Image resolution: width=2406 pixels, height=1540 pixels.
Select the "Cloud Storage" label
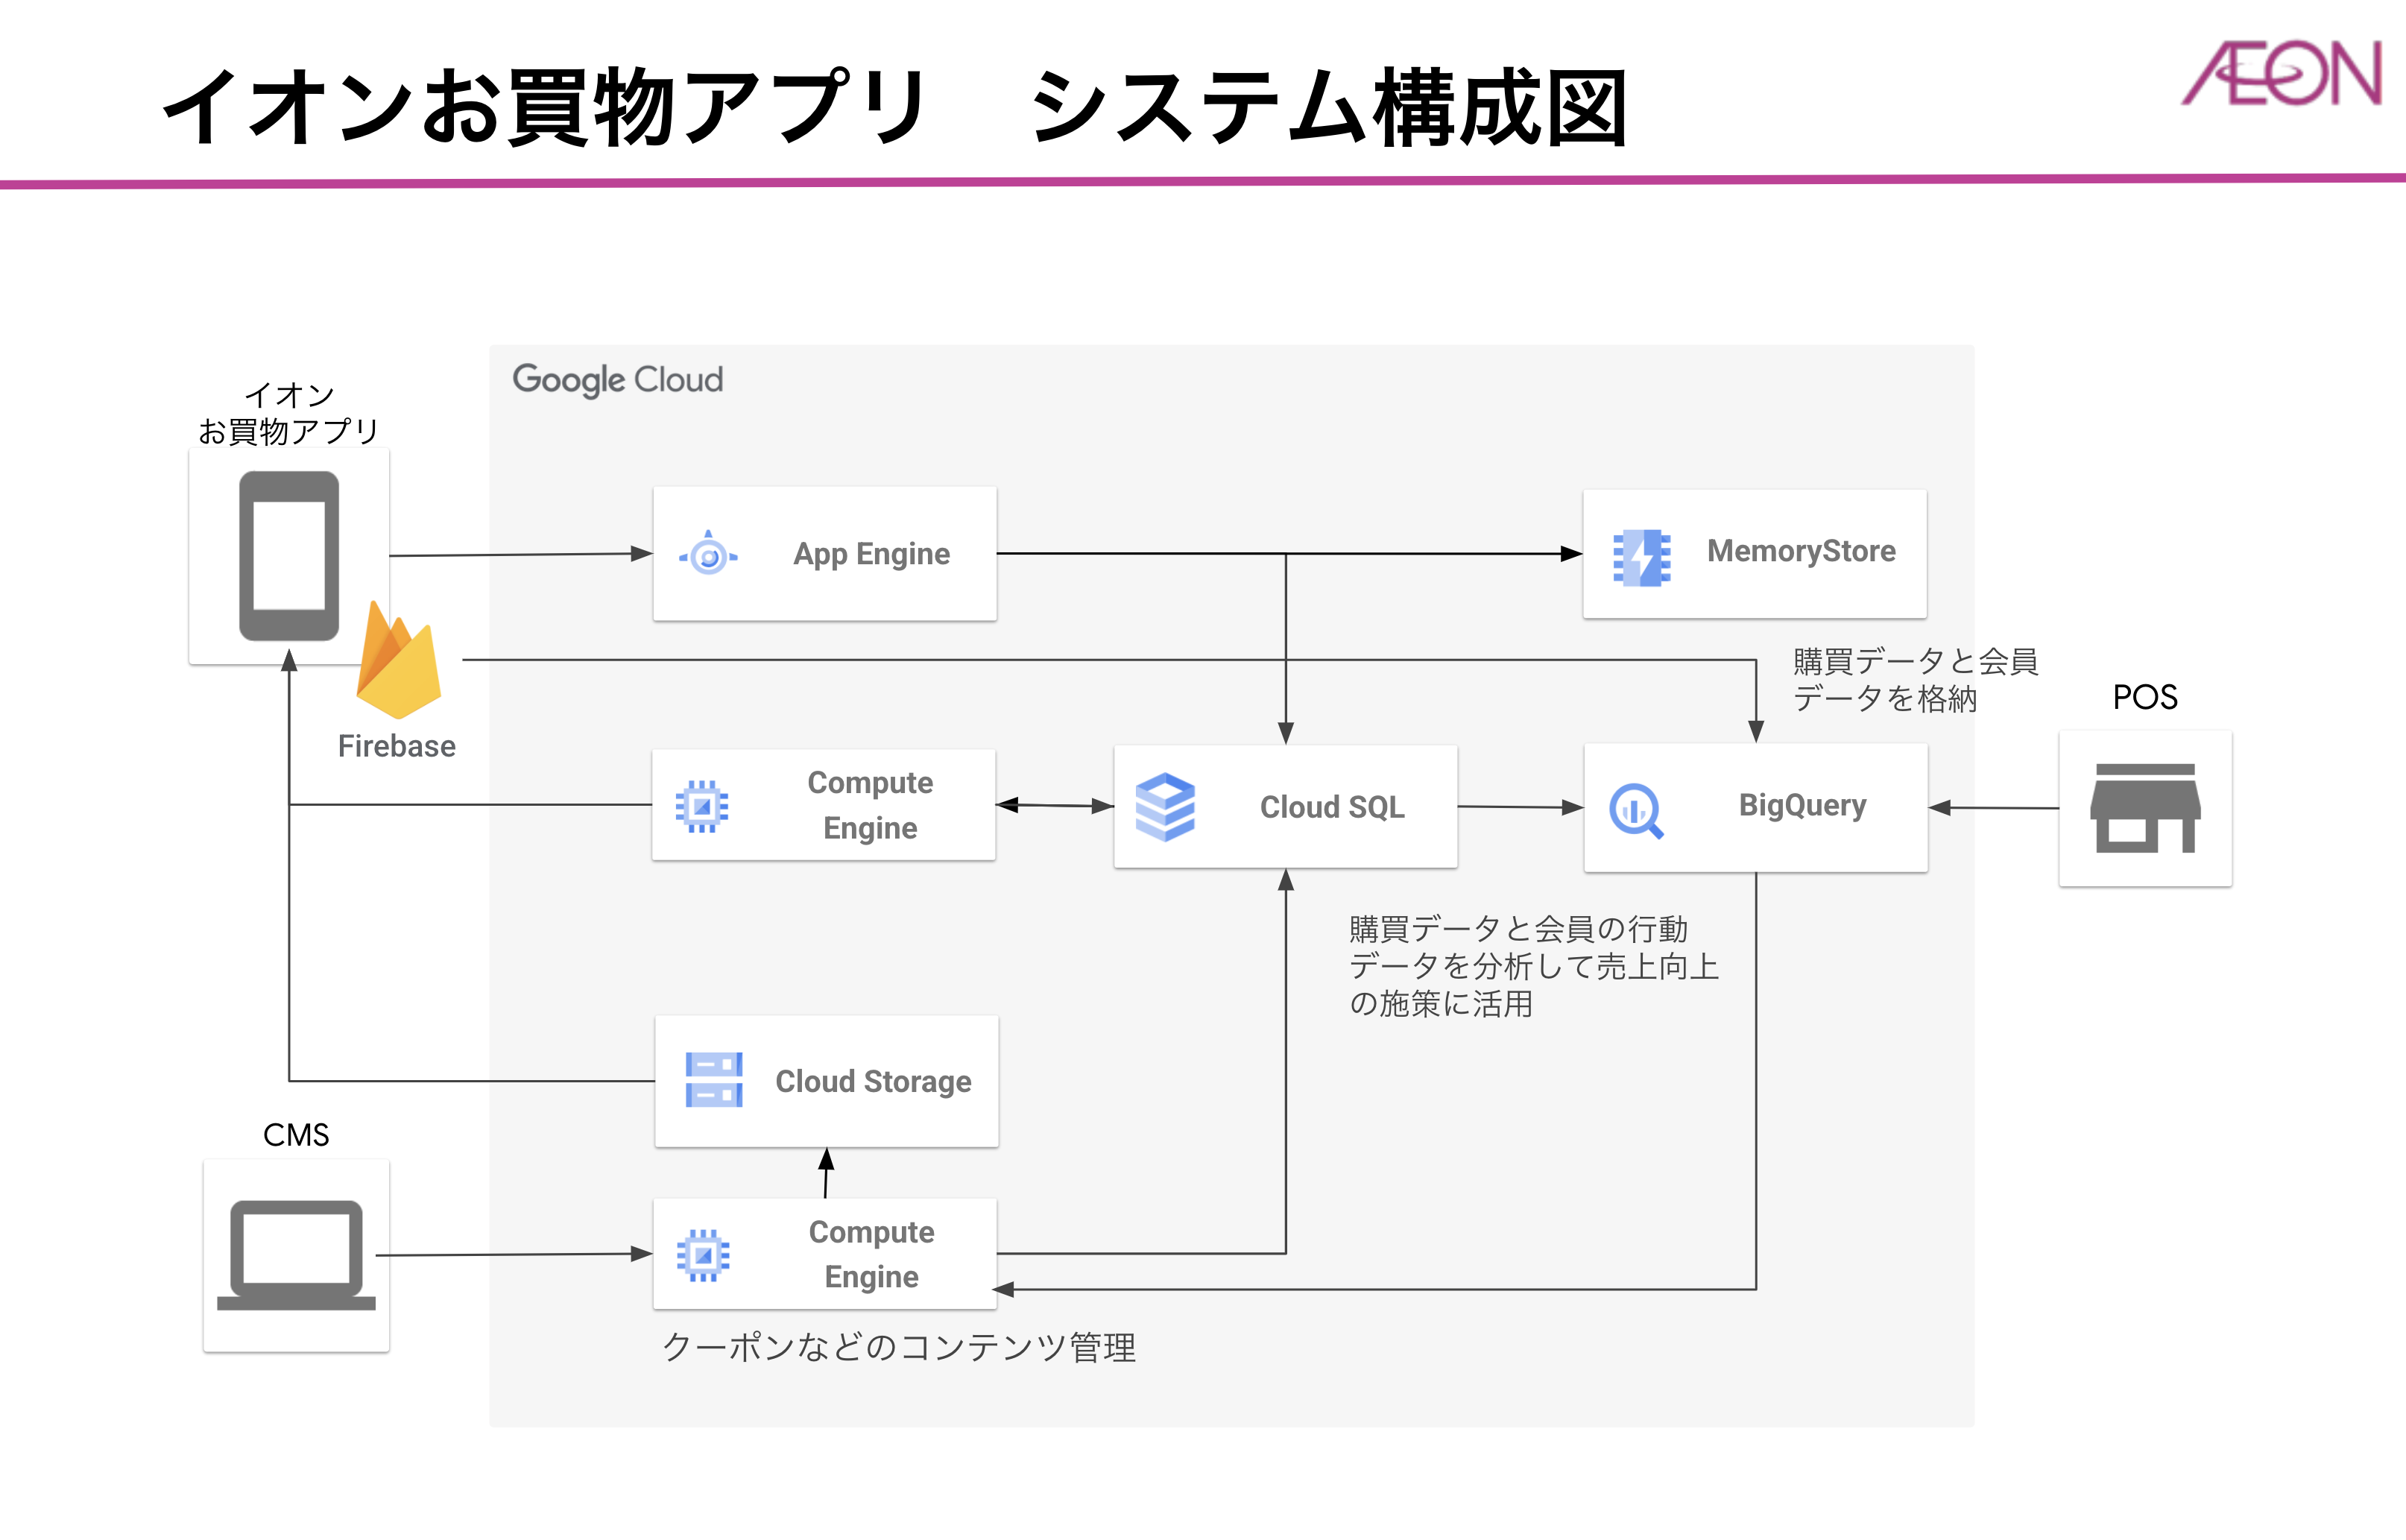(873, 1081)
